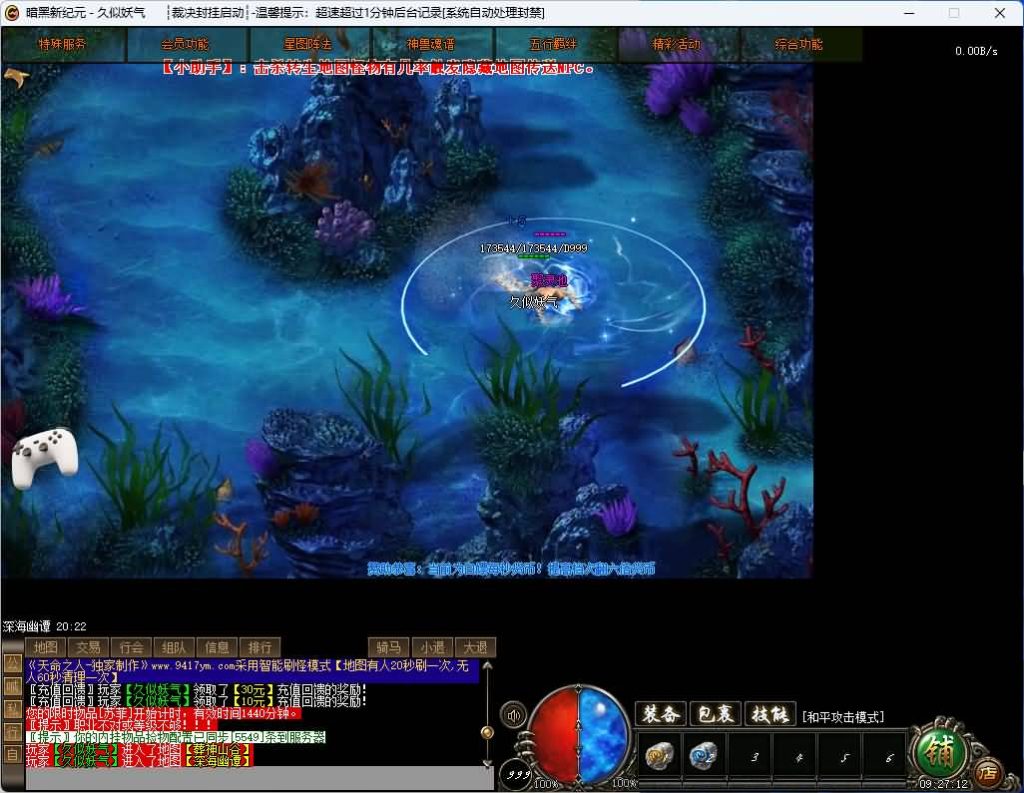
Task: Open the green 铺 shop button
Action: tap(940, 751)
